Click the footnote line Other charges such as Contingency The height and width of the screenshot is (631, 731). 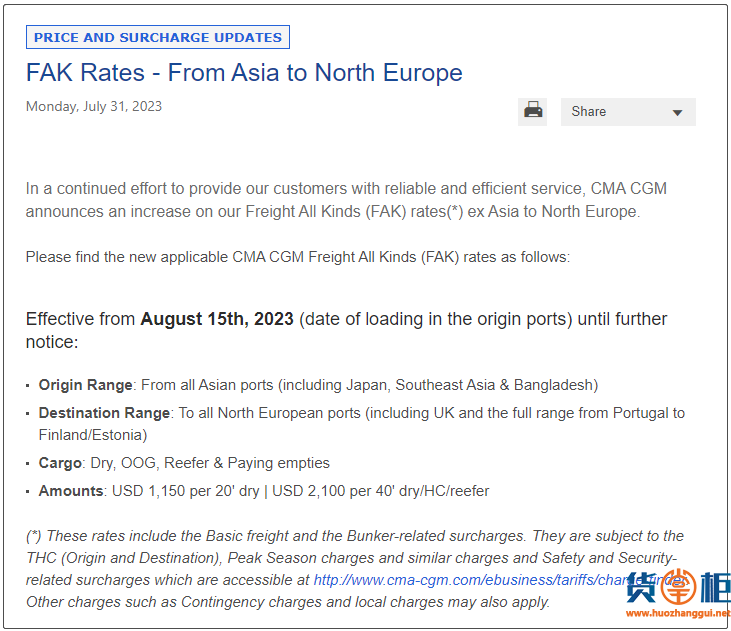click(288, 602)
